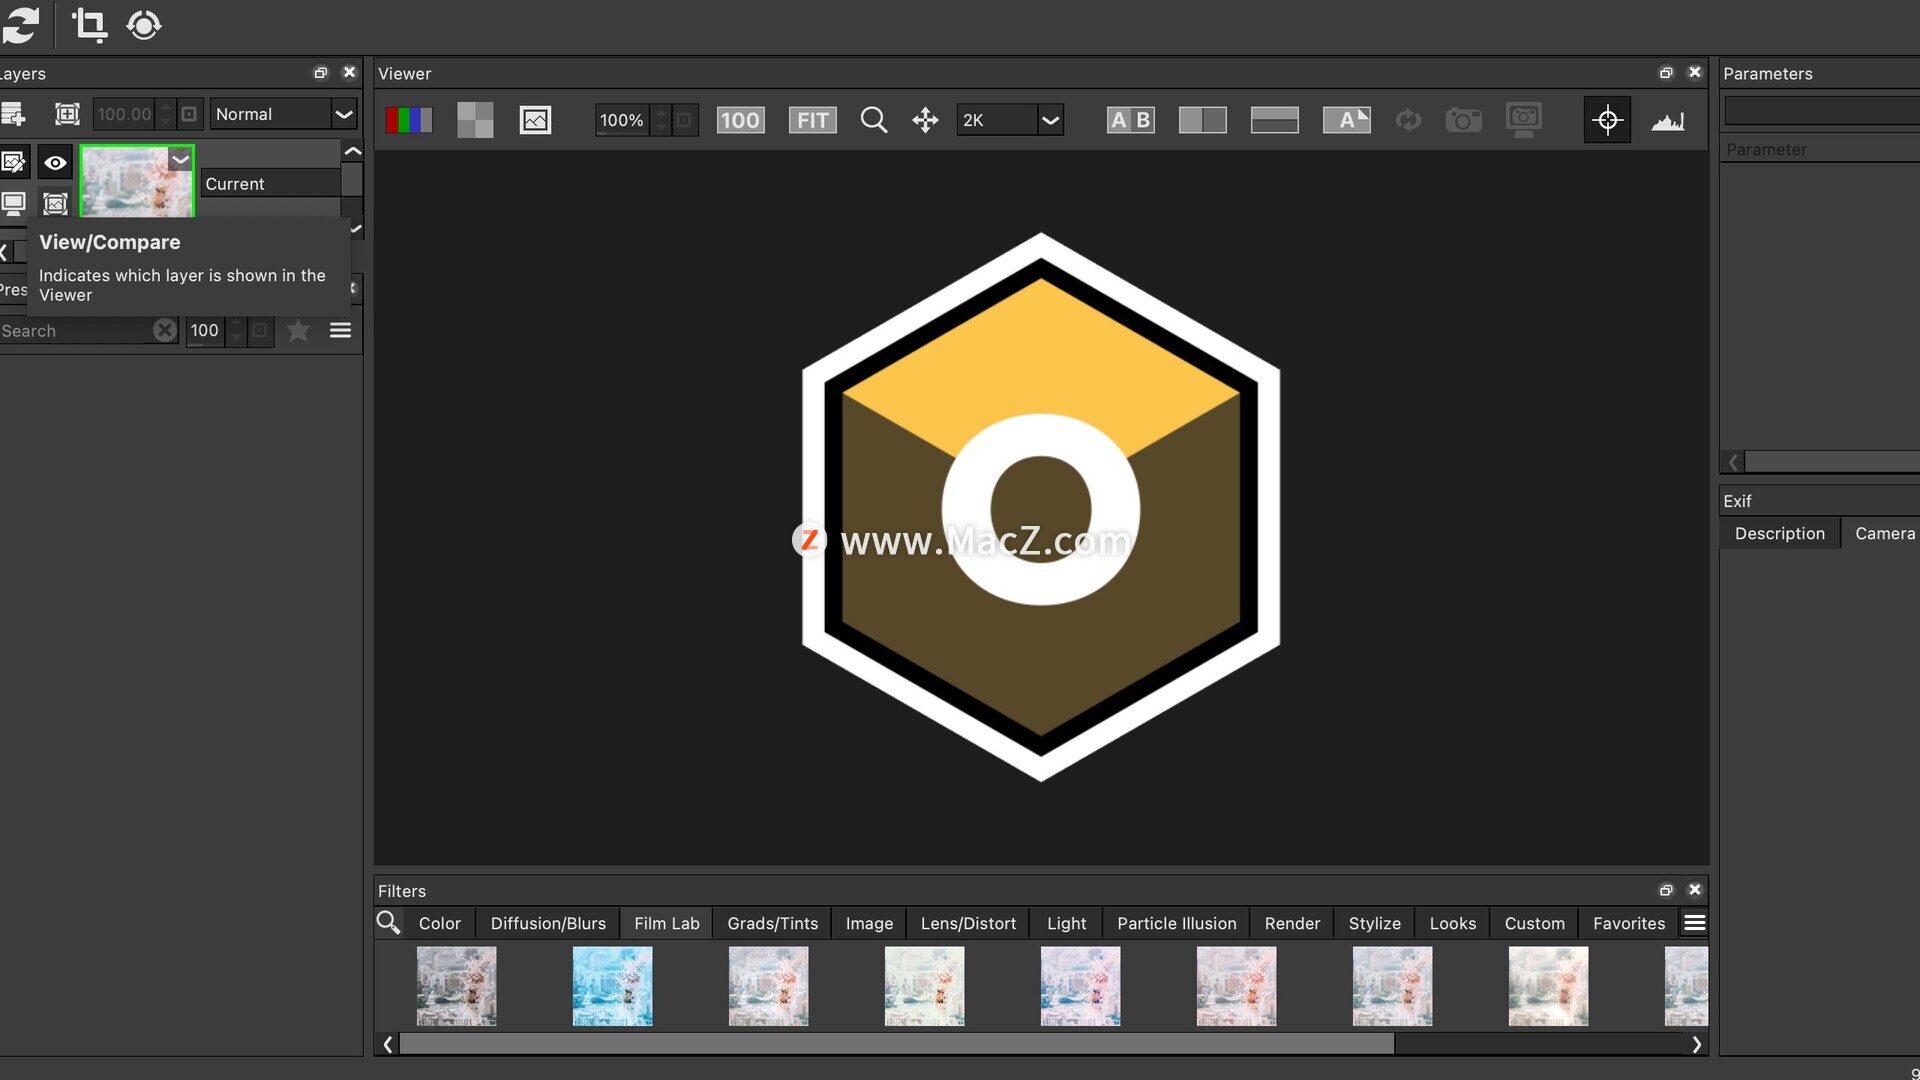The image size is (1920, 1080).
Task: Click the Filters scroll left arrow
Action: click(388, 1044)
